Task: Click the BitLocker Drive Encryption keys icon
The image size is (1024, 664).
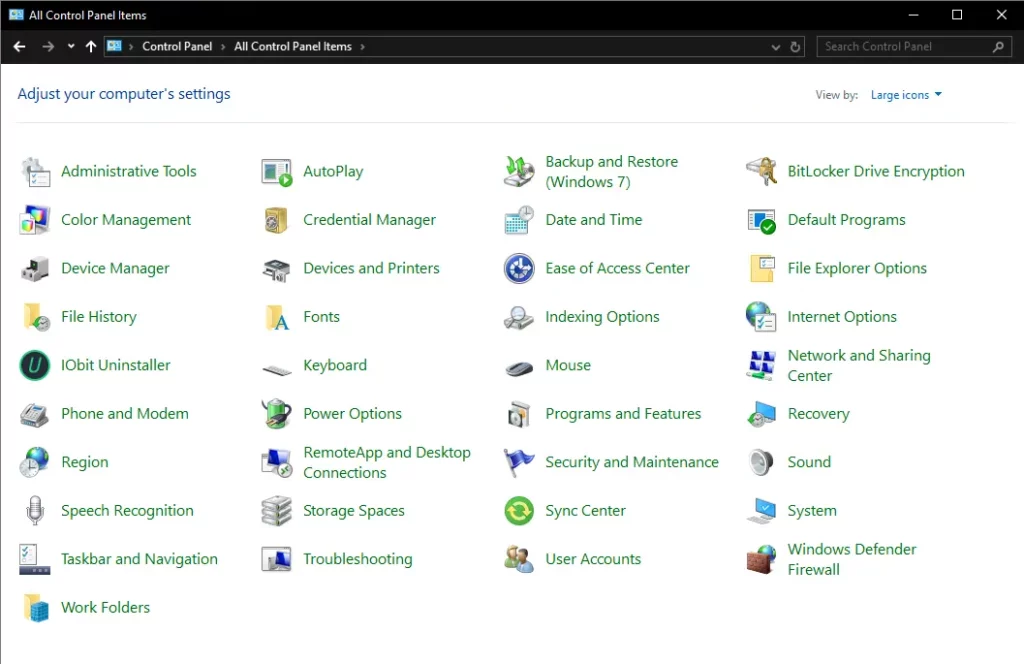Action: point(761,172)
